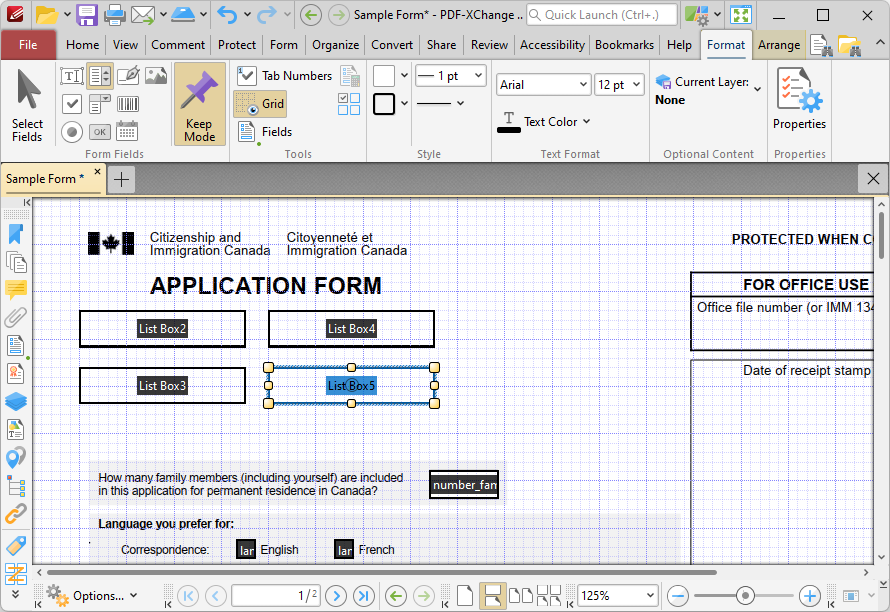This screenshot has height=612, width=890.
Task: Toggle full screen UI mode icon
Action: 741,15
